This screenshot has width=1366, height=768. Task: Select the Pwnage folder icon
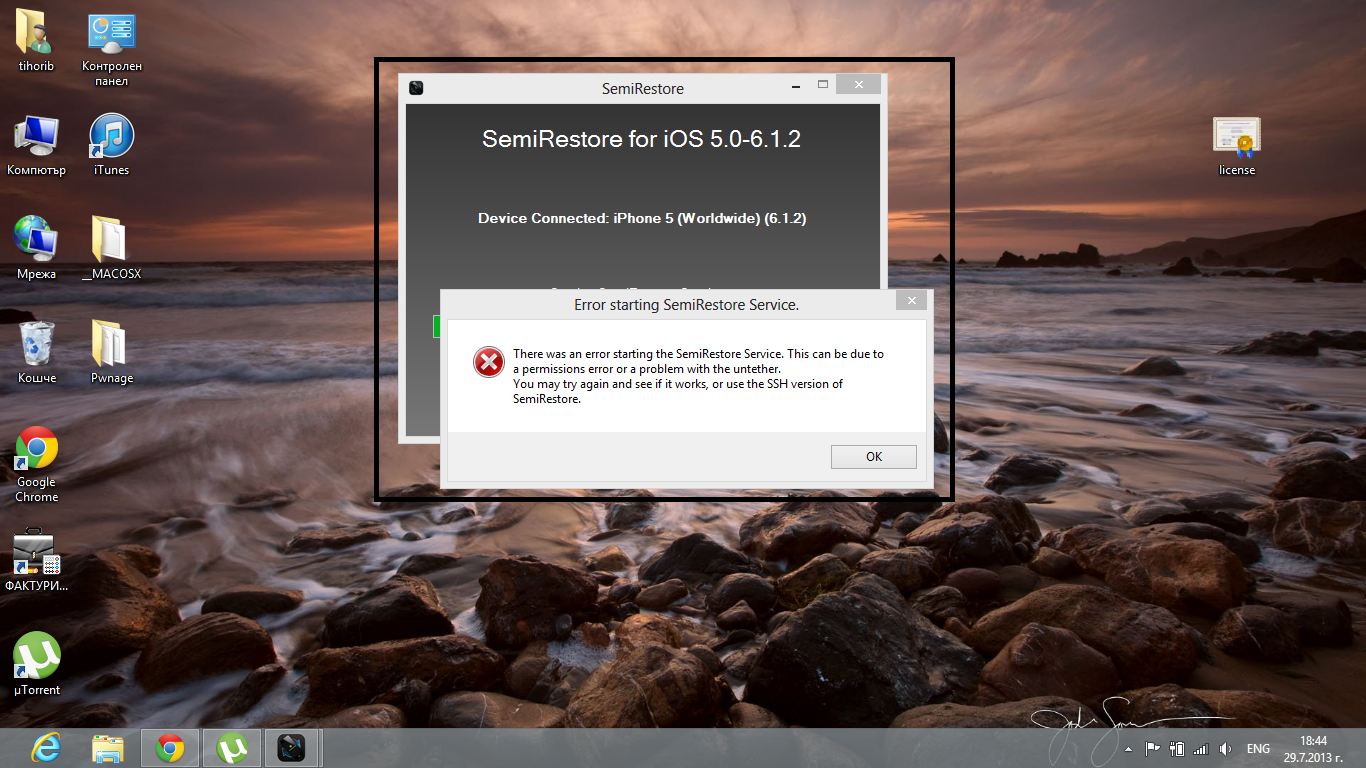[112, 352]
